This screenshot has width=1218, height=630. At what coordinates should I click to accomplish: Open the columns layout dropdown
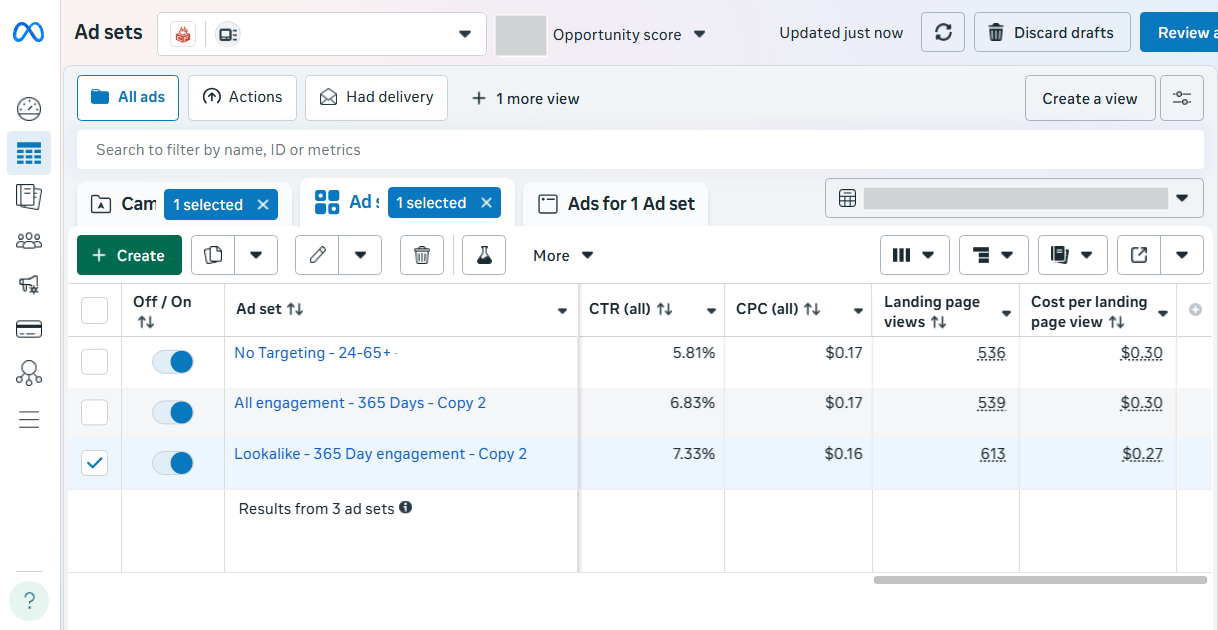click(914, 255)
